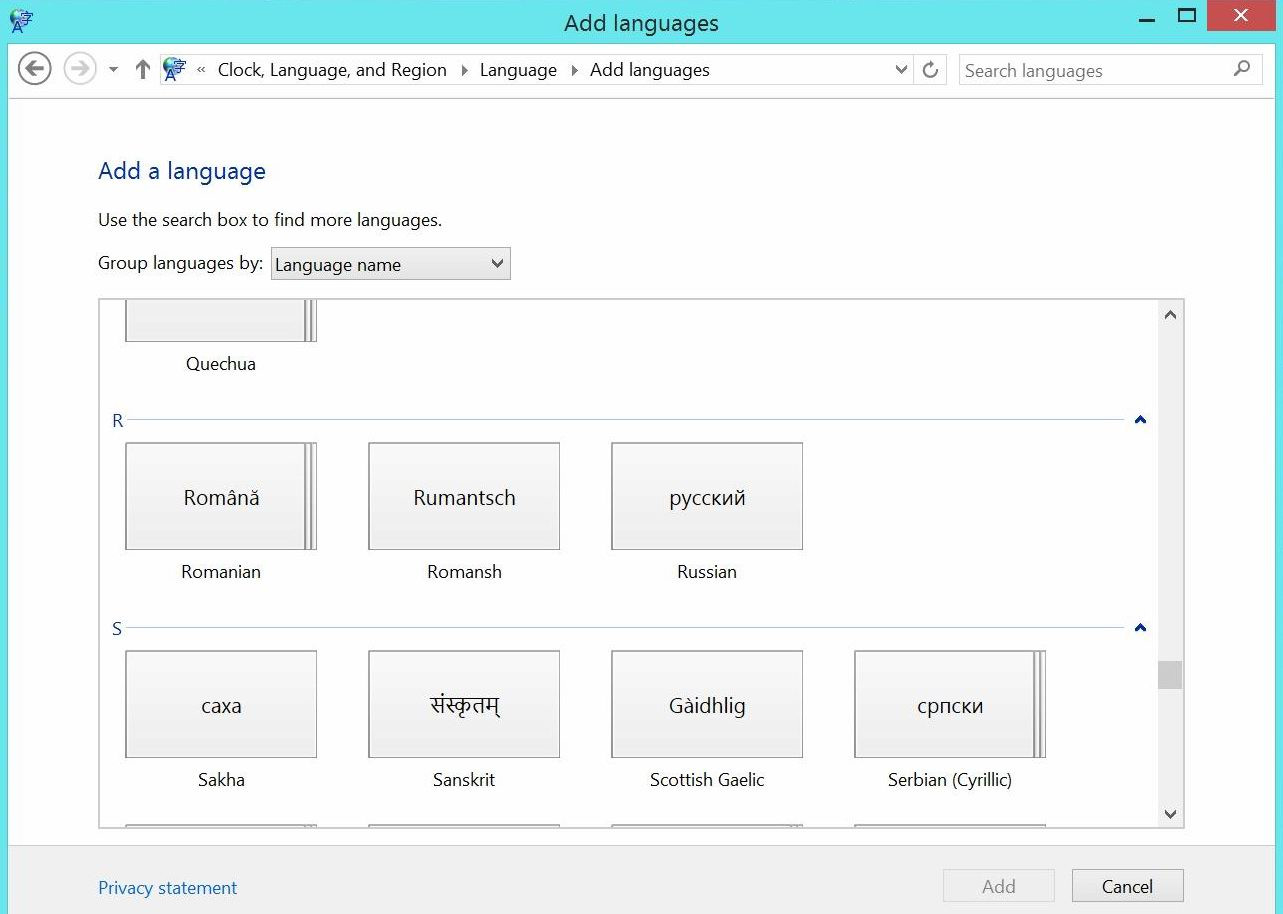Expand the address bar history dropdown
Screen dimensions: 1283x914
901,70
